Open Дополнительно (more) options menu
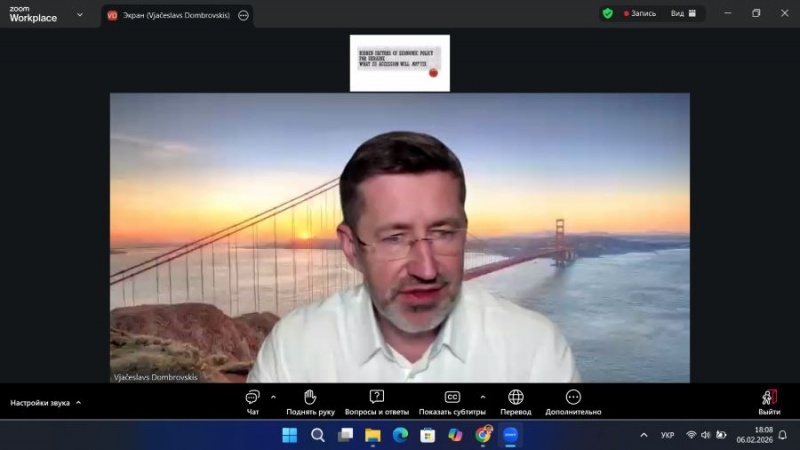Screen dimensions: 800x450 [573, 398]
